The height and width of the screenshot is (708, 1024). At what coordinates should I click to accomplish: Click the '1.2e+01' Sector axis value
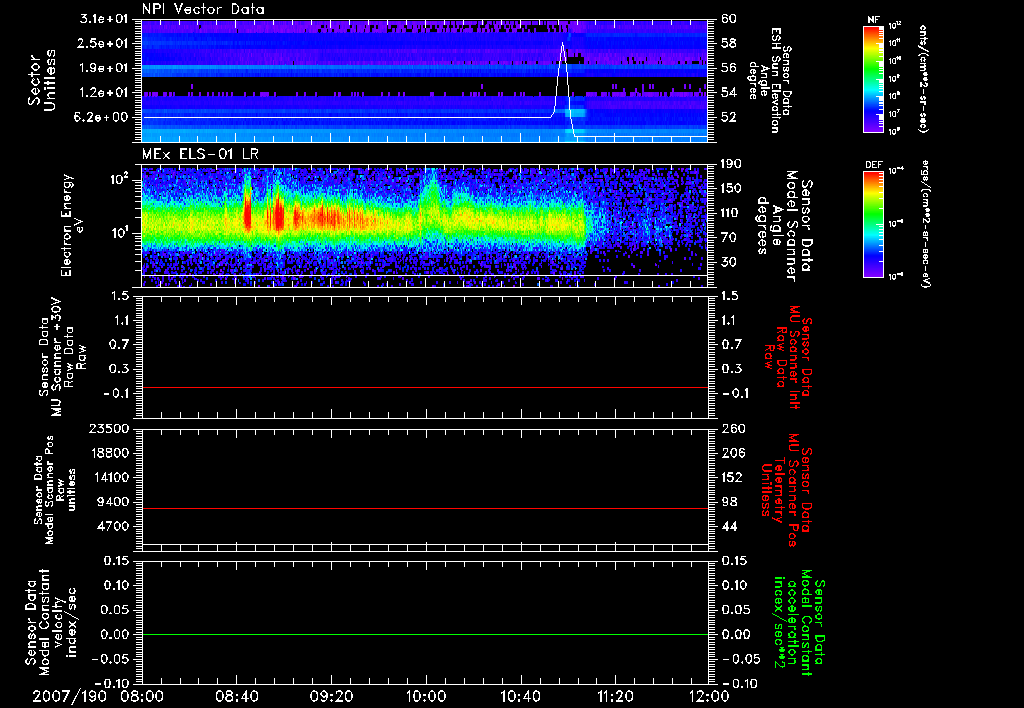tap(104, 93)
